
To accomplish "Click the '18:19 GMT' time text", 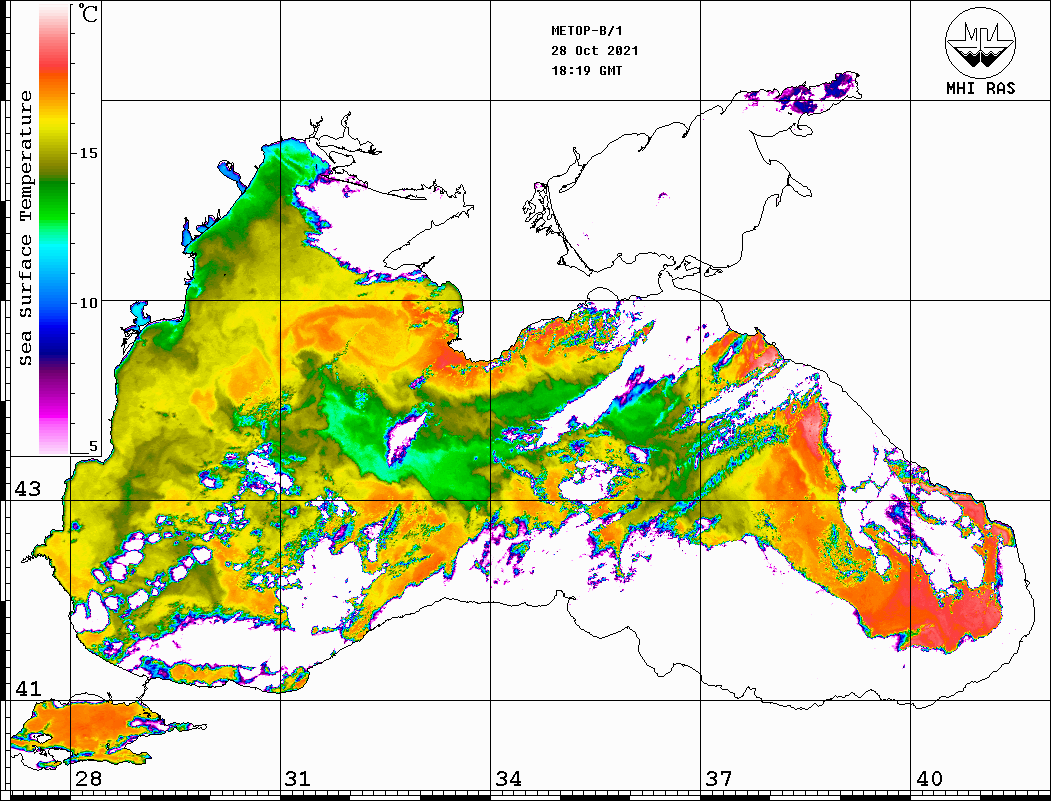I will (x=586, y=70).
